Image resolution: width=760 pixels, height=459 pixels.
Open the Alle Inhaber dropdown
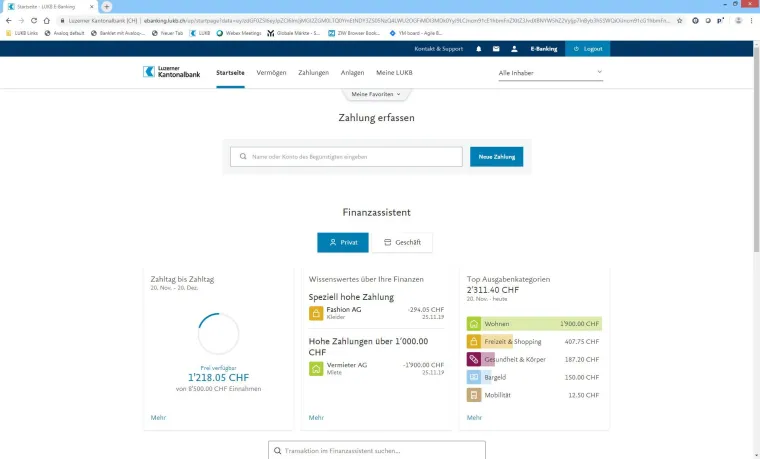550,72
